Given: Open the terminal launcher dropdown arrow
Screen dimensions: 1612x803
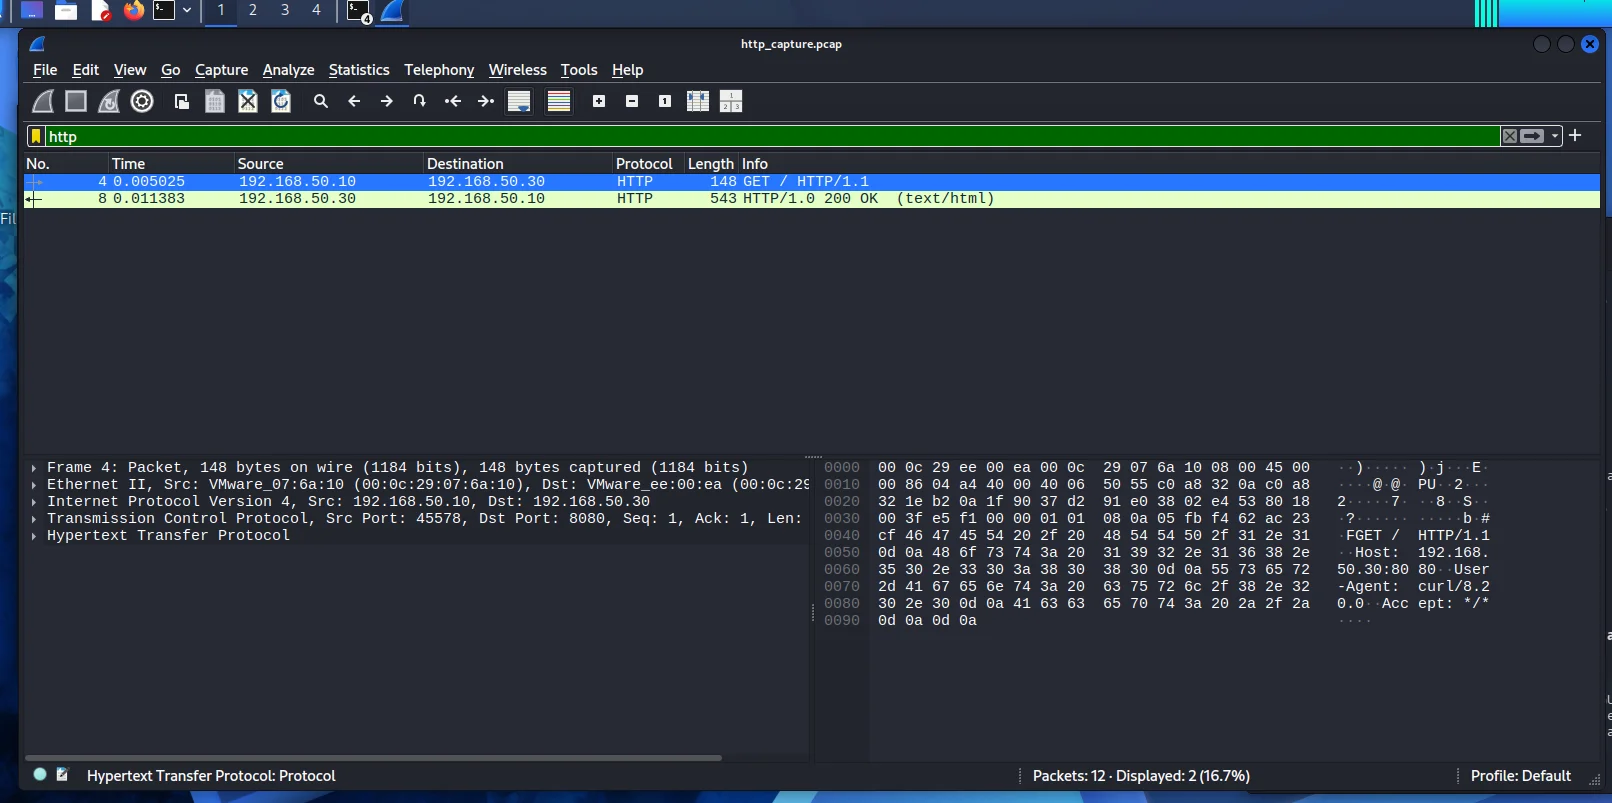Looking at the screenshot, I should click(187, 11).
